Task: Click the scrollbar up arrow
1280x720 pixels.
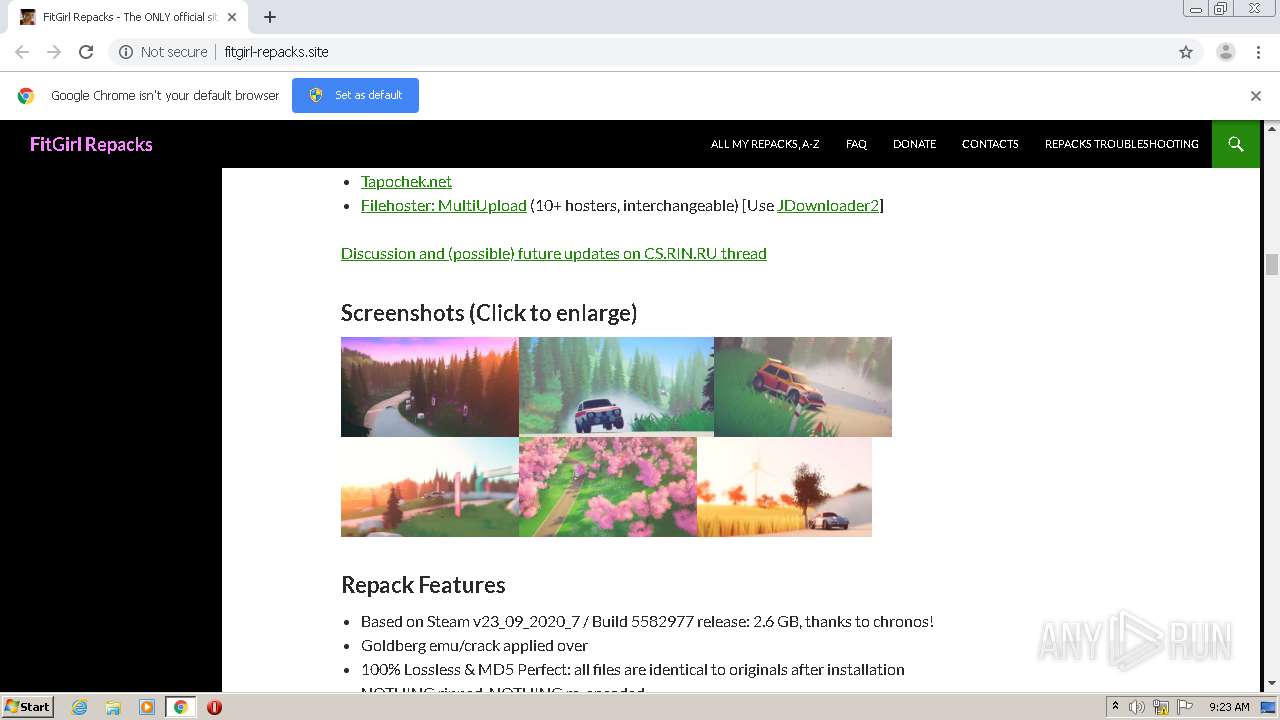Action: click(1272, 128)
